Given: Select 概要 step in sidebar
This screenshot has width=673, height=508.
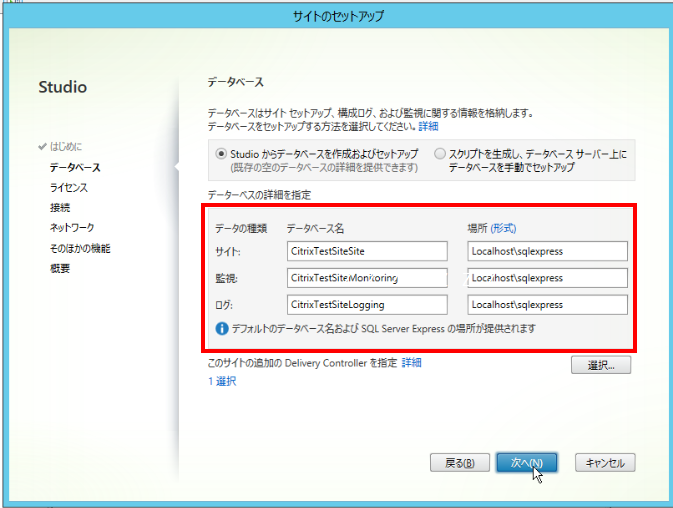Looking at the screenshot, I should coord(60,269).
